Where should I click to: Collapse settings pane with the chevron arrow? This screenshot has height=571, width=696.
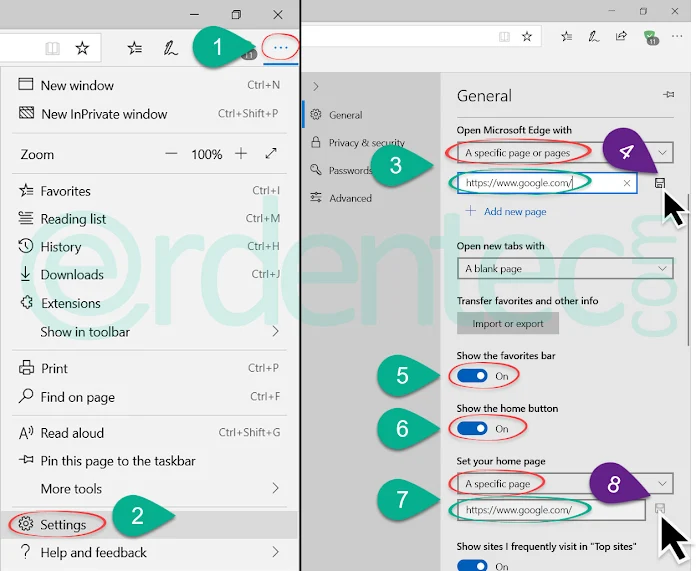tap(316, 86)
